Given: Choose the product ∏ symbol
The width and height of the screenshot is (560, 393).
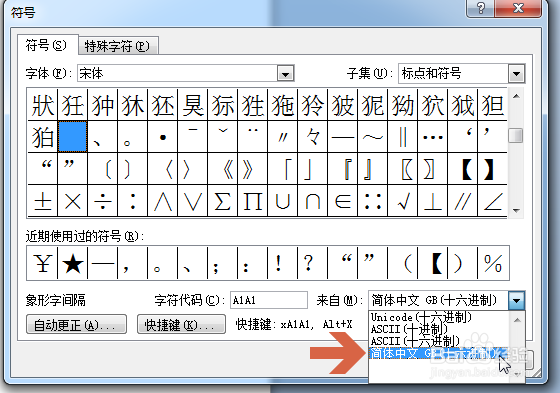Looking at the screenshot, I should tap(252, 201).
